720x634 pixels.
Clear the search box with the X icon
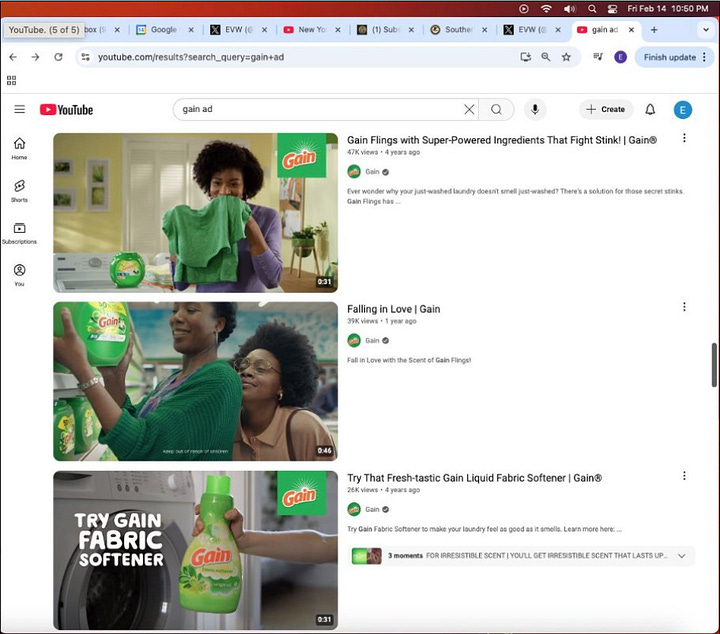(x=469, y=109)
